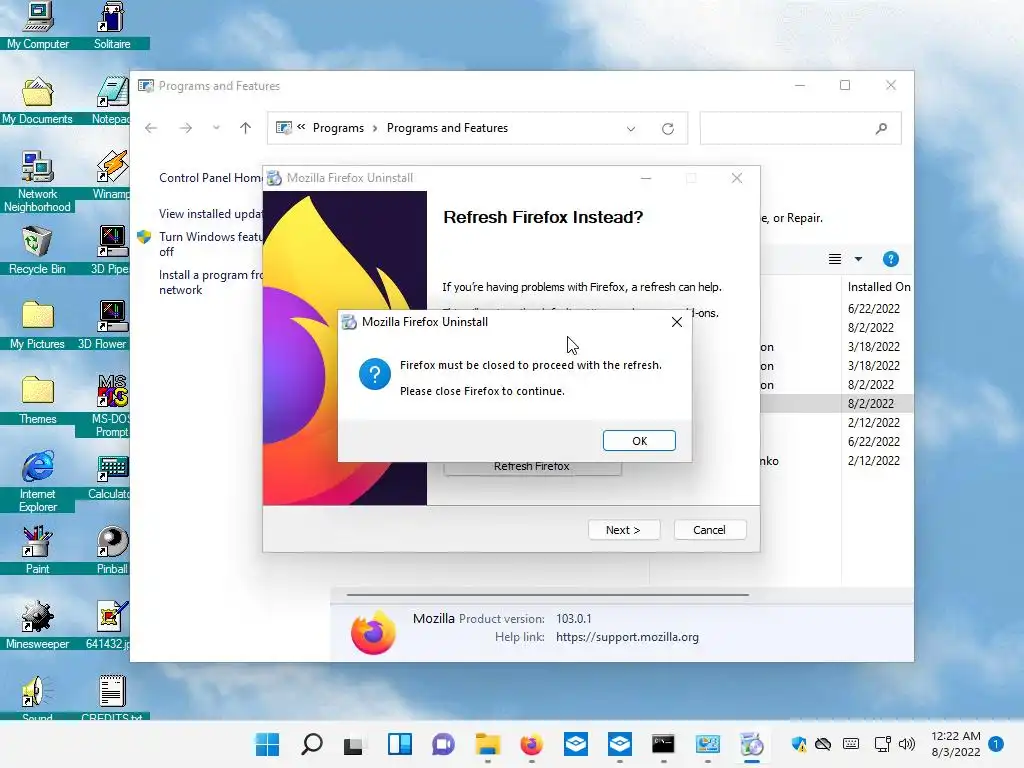
Task: Open the volume tray icon
Action: coord(906,744)
